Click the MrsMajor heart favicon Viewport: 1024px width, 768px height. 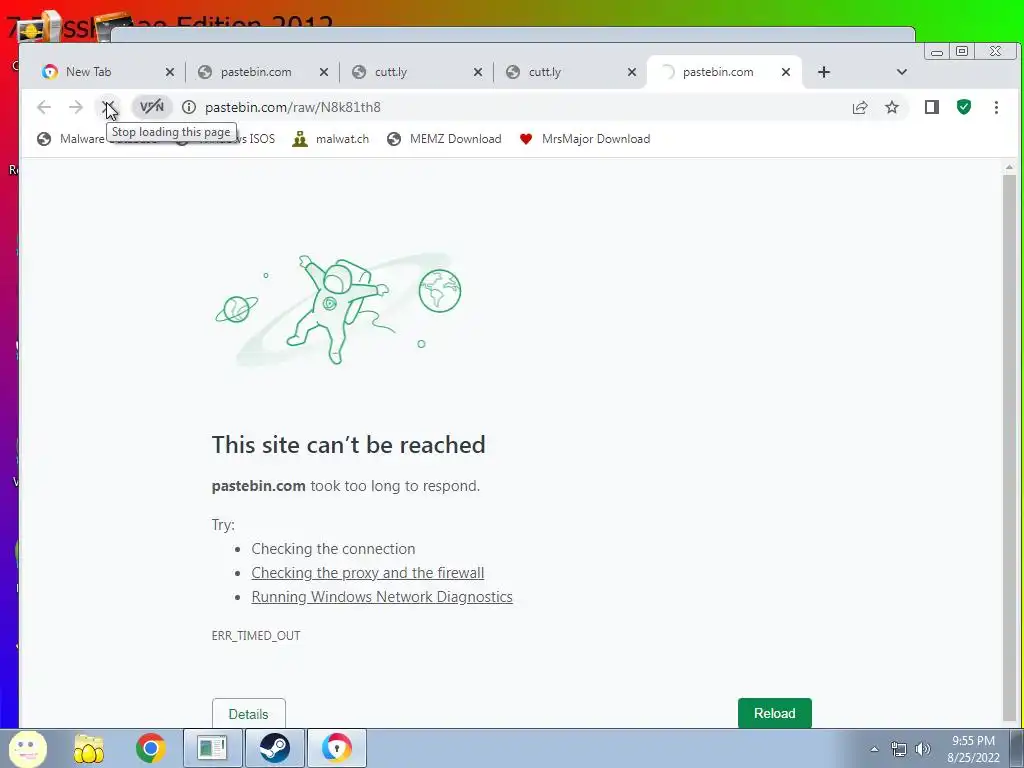(526, 138)
